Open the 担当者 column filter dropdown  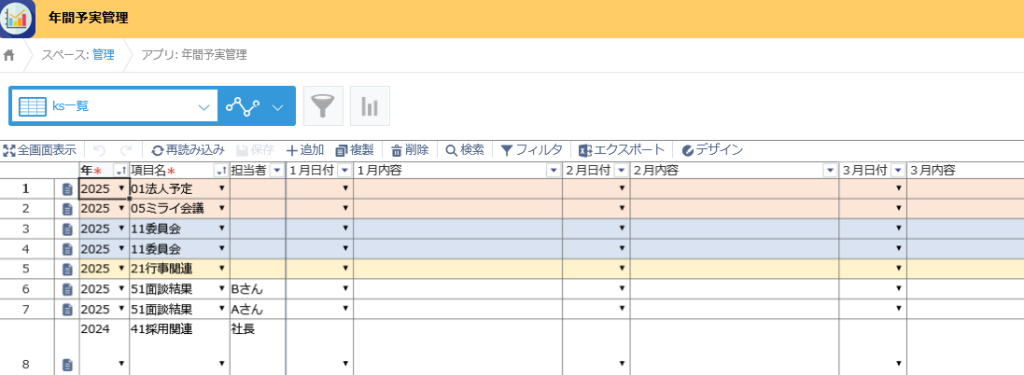tap(277, 171)
